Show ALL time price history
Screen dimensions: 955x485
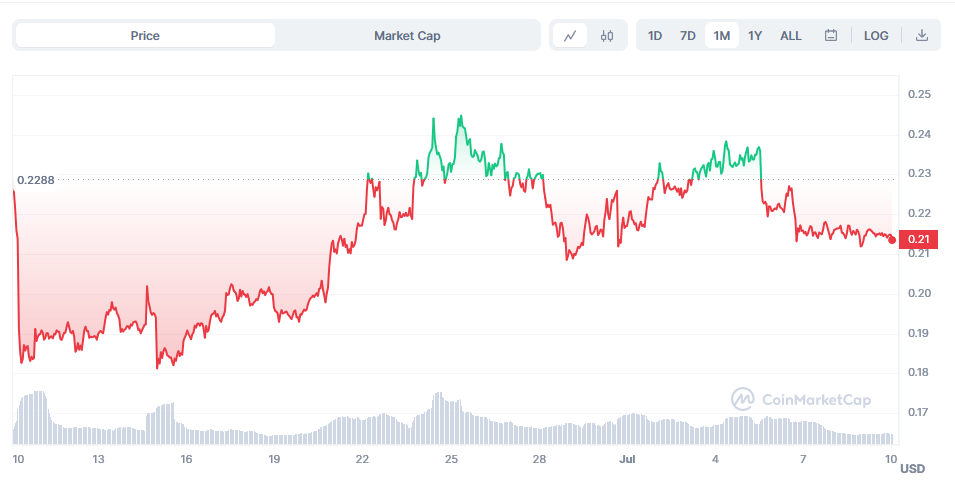click(791, 36)
